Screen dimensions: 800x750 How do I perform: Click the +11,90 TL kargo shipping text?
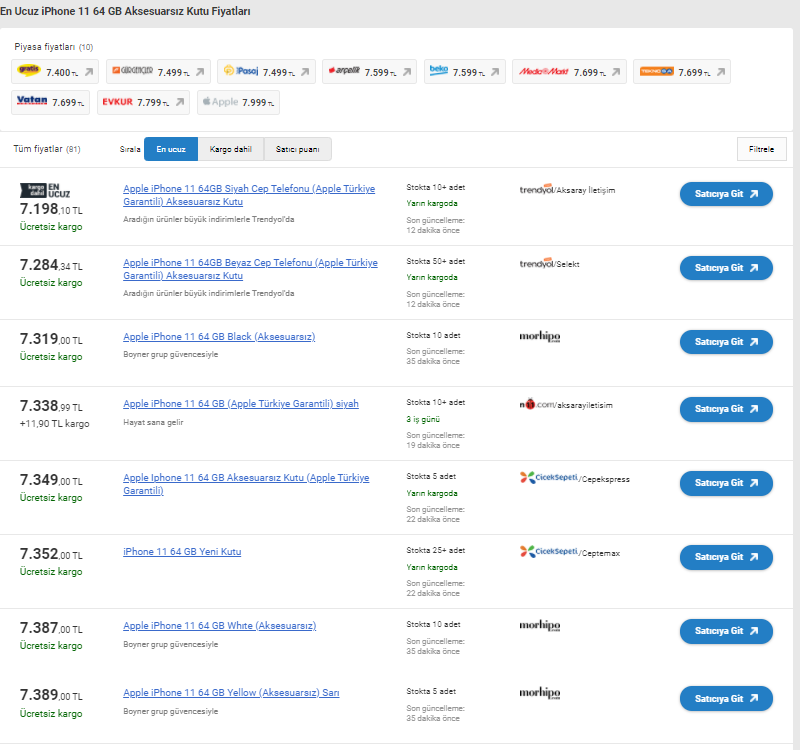pyautogui.click(x=54, y=423)
